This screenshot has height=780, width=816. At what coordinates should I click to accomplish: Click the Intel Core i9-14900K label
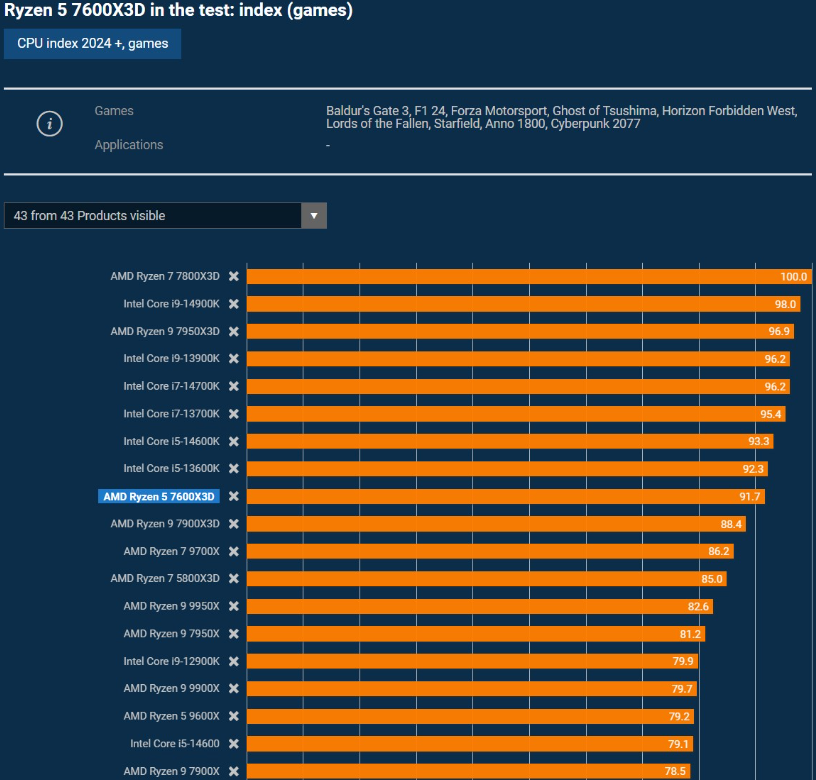pos(171,304)
